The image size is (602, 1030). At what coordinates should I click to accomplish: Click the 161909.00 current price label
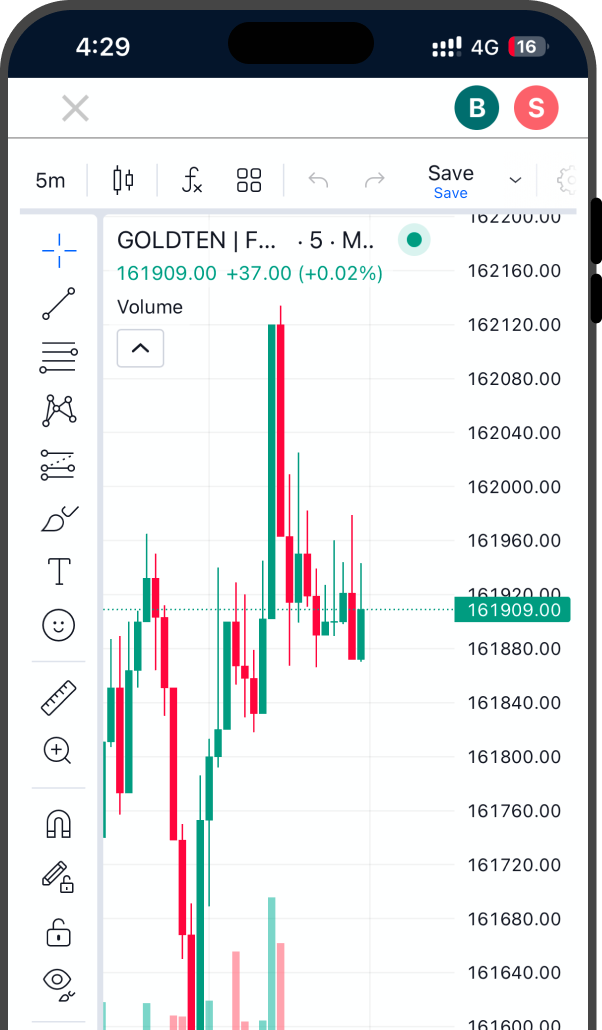point(513,610)
